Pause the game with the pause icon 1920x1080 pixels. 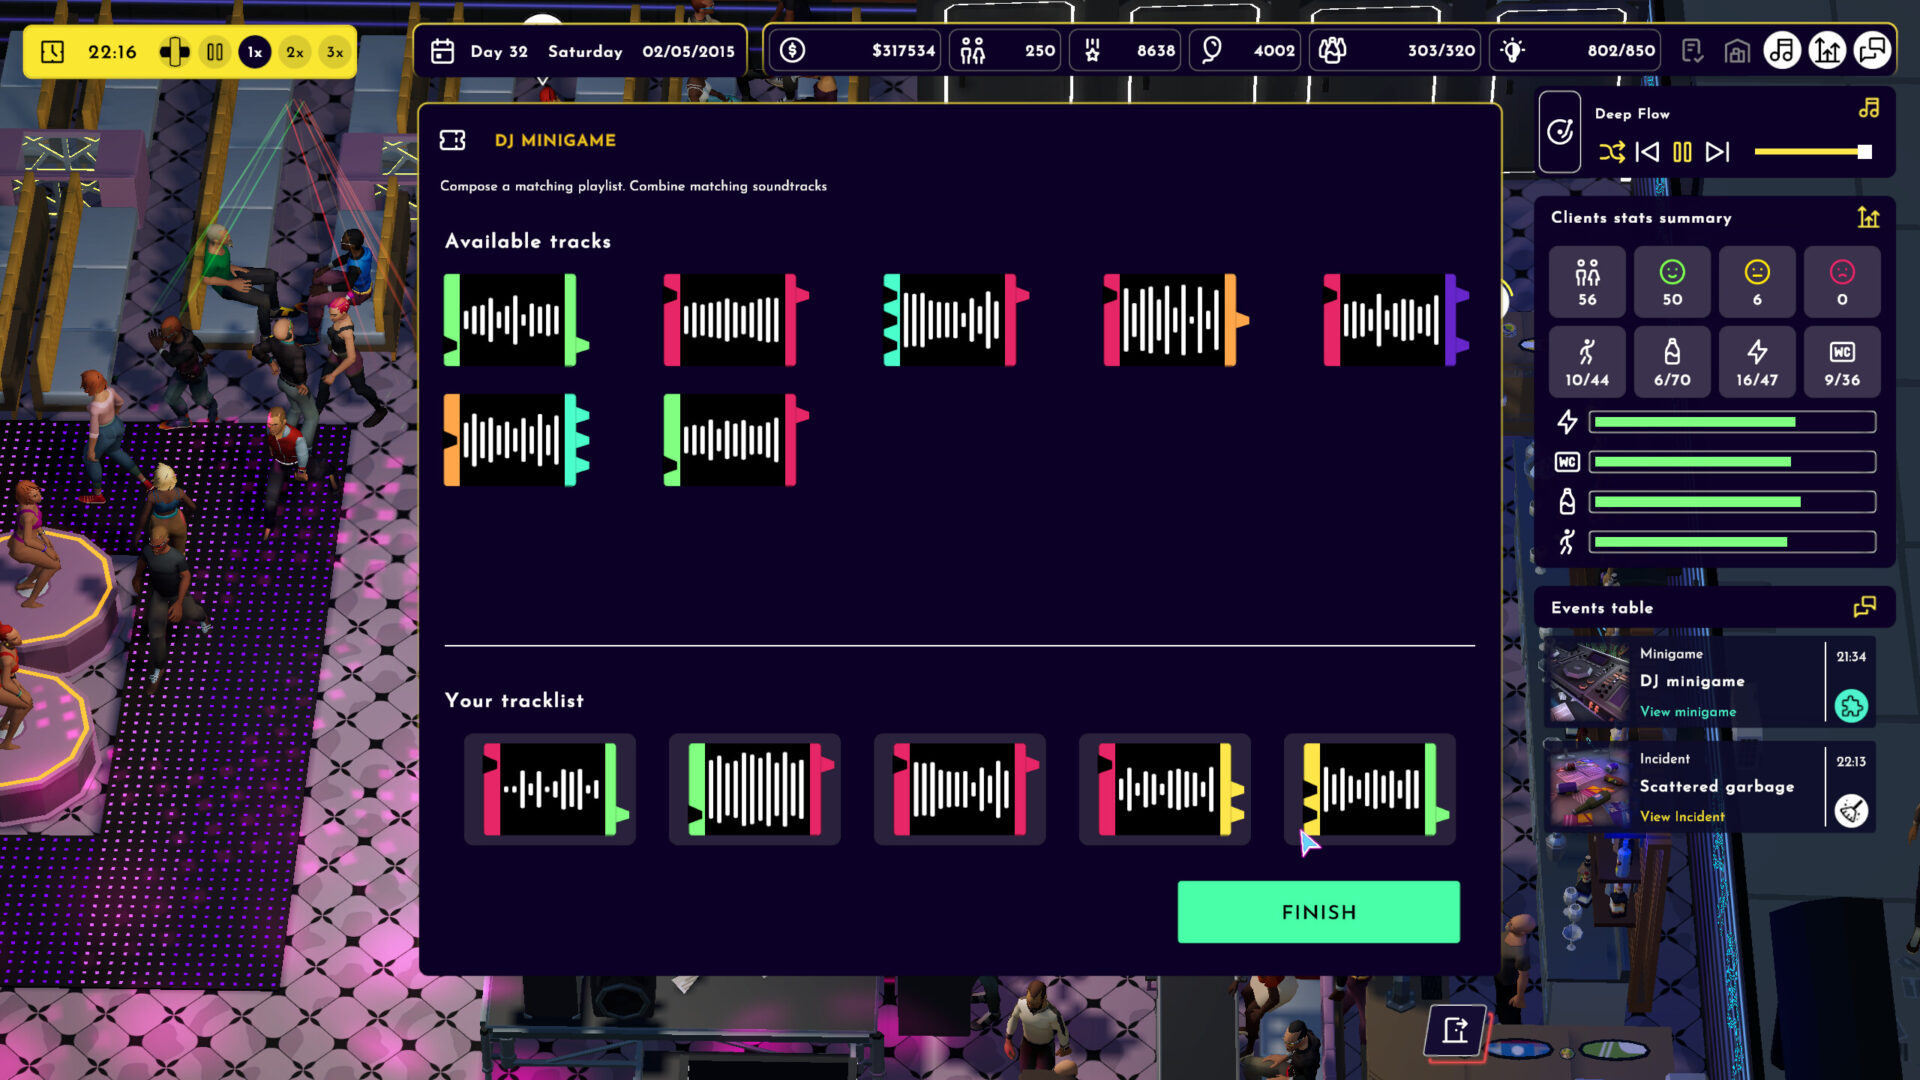click(215, 52)
